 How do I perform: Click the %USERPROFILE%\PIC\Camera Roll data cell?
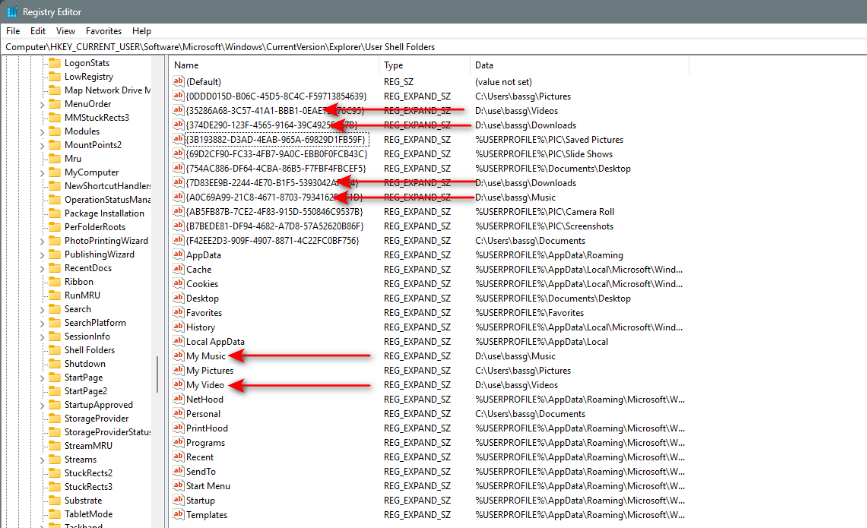point(545,212)
